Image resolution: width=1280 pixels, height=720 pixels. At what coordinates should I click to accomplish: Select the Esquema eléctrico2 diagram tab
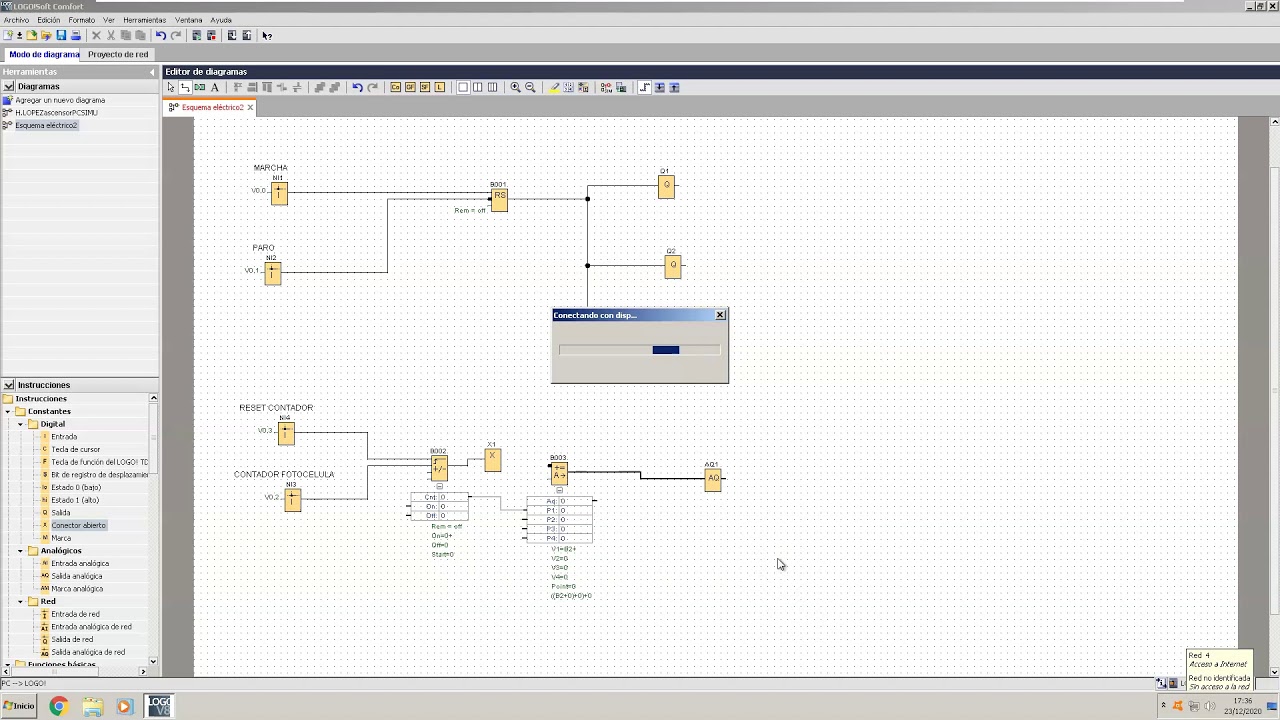click(212, 107)
